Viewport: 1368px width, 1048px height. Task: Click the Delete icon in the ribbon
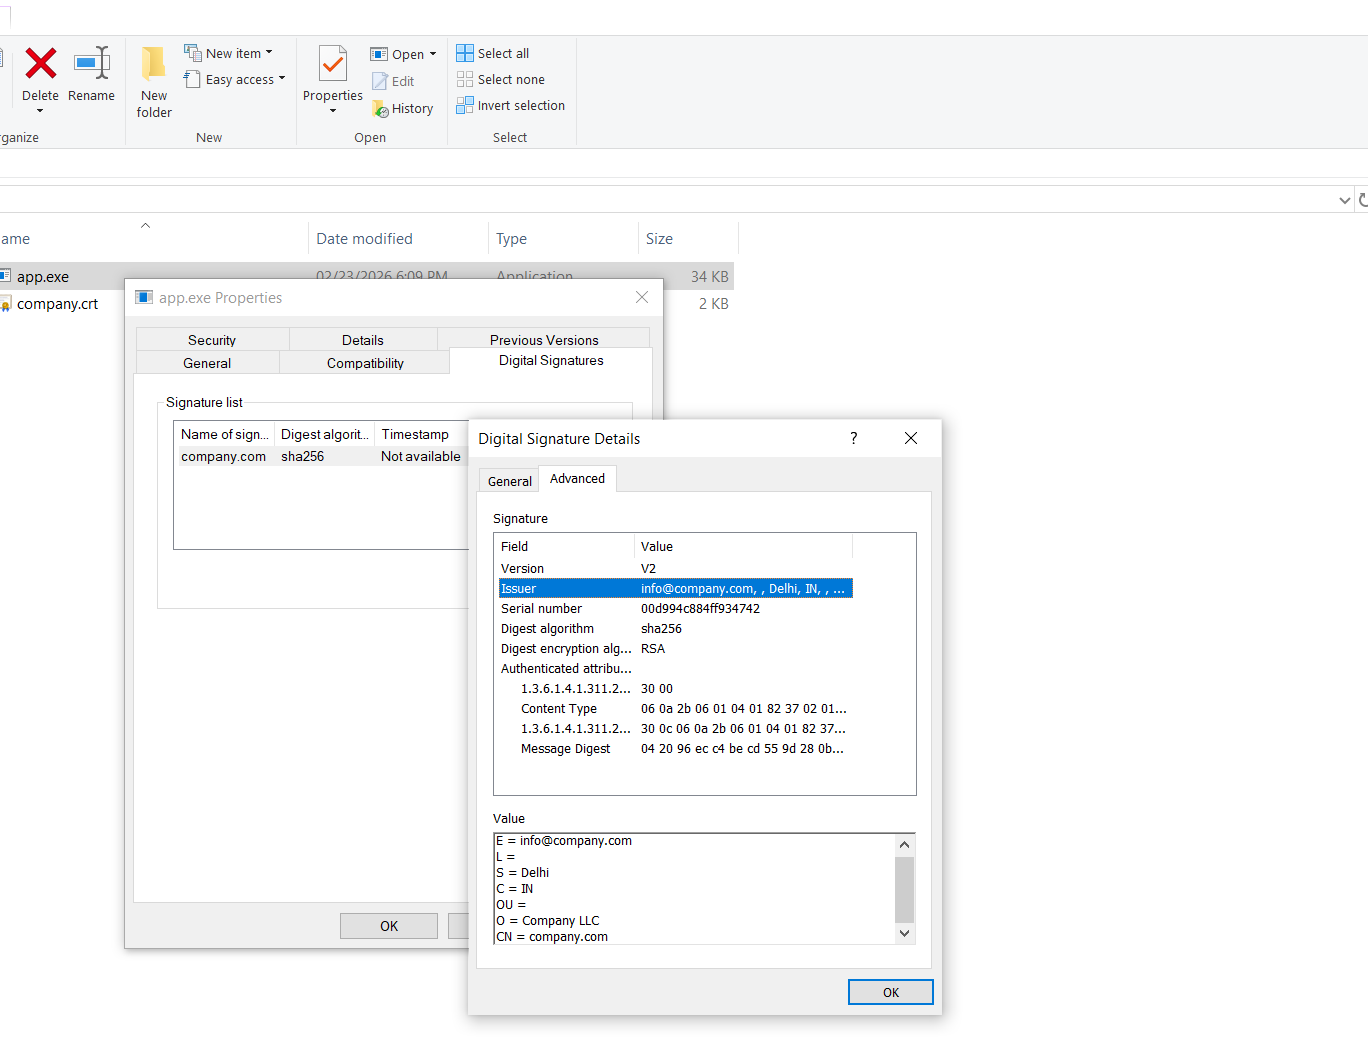40,64
